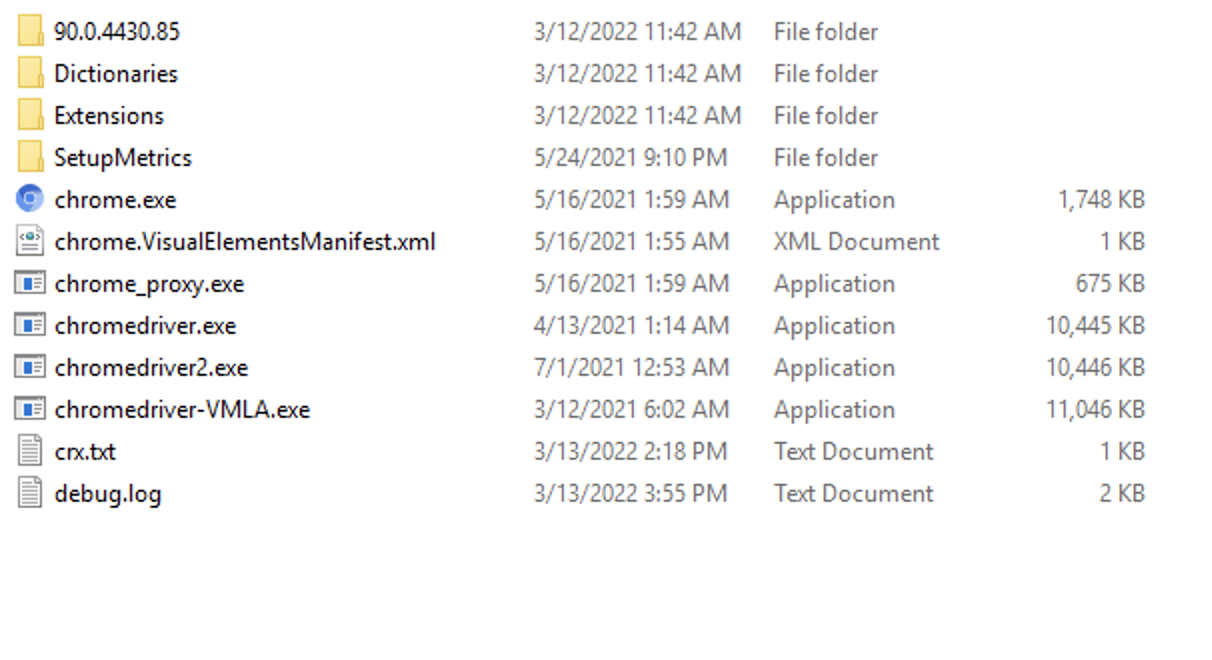
Task: Click the debug.log text document icon
Action: click(x=30, y=493)
